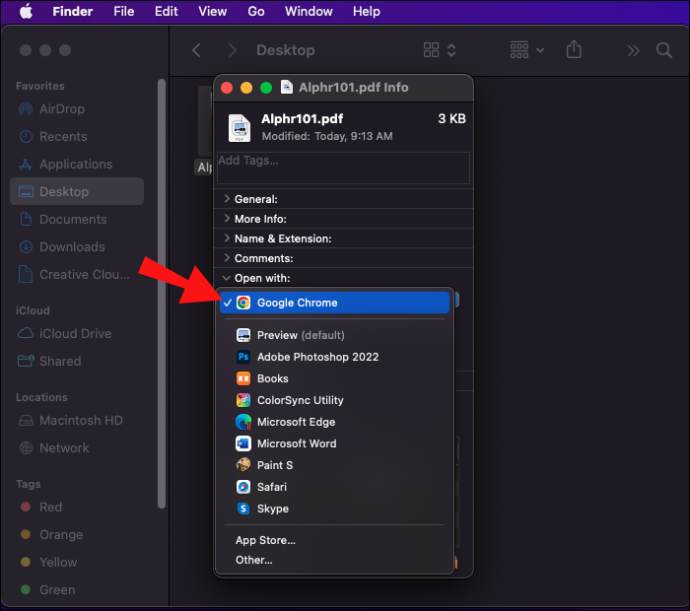Screen dimensions: 690x611
Task: Choose Other… application
Action: click(334, 560)
